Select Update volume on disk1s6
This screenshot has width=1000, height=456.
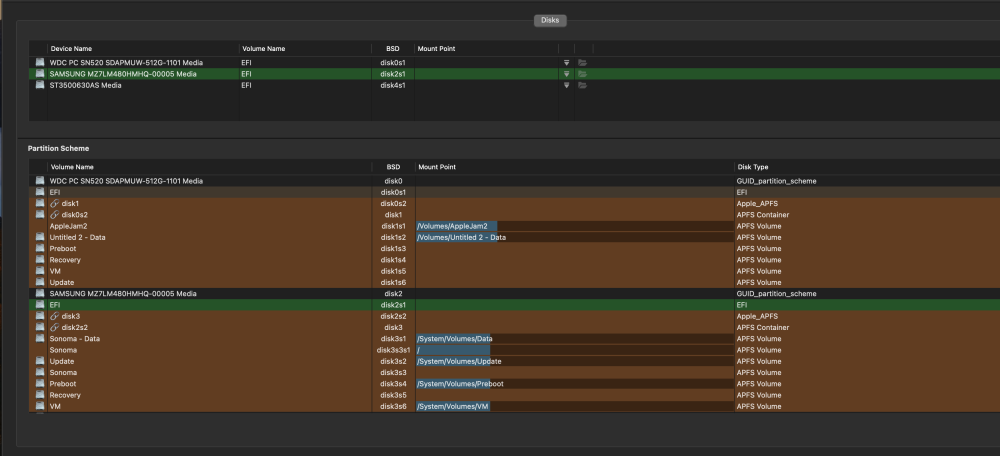514,283
